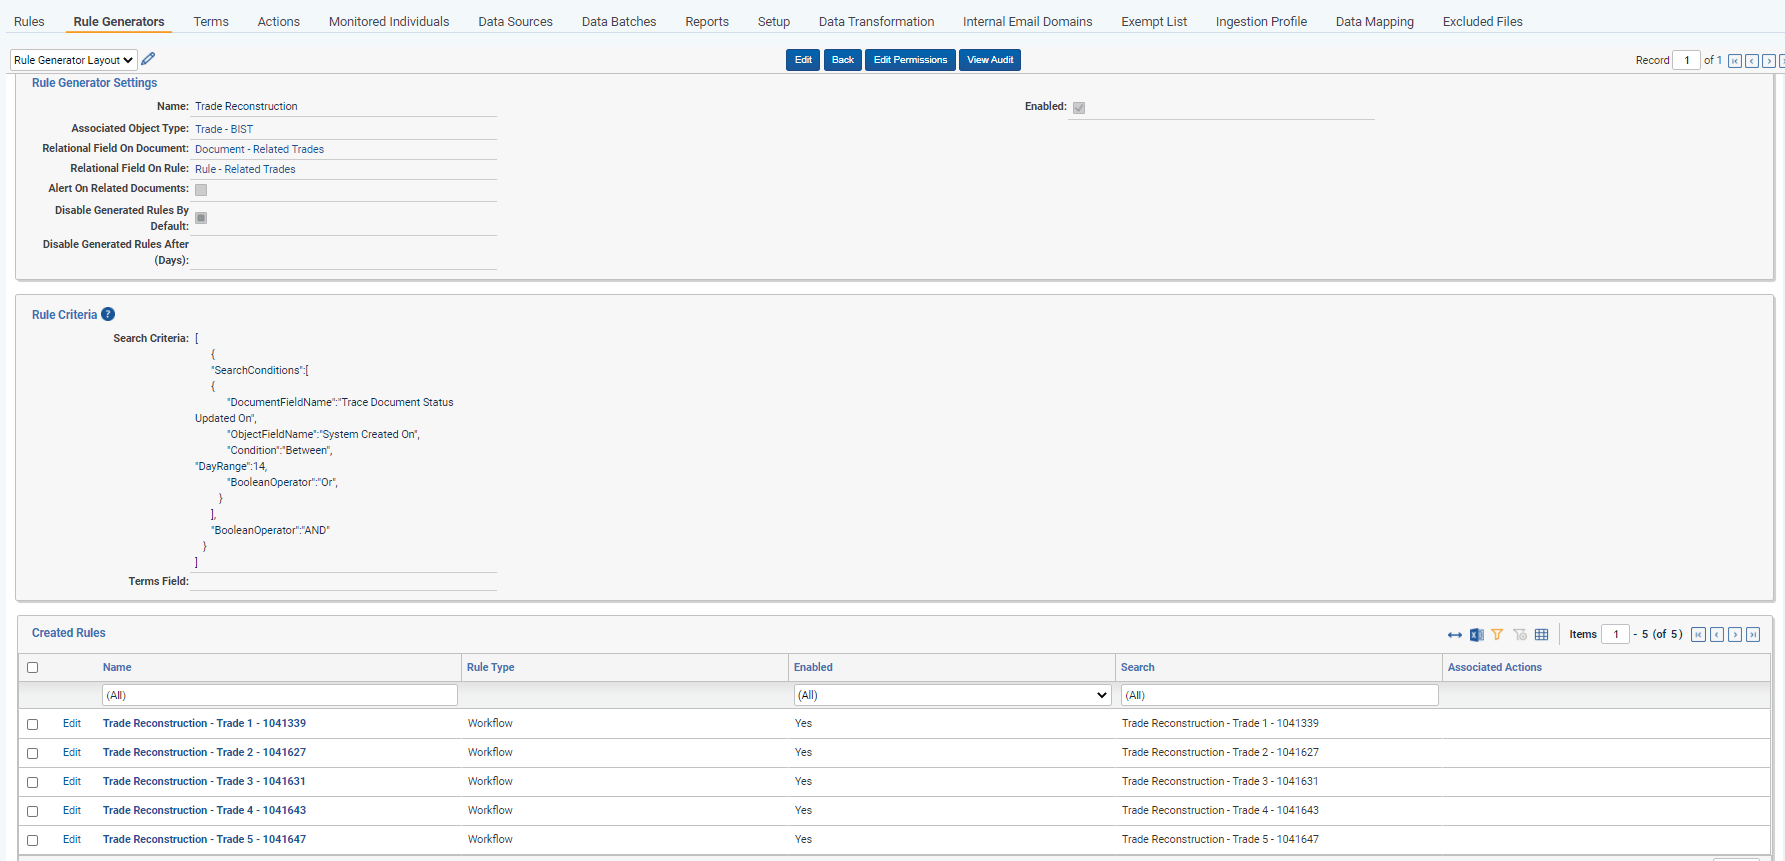Select the checkbox for the Trade 5 - 1041647 row
The image size is (1785, 861).
pos(32,840)
